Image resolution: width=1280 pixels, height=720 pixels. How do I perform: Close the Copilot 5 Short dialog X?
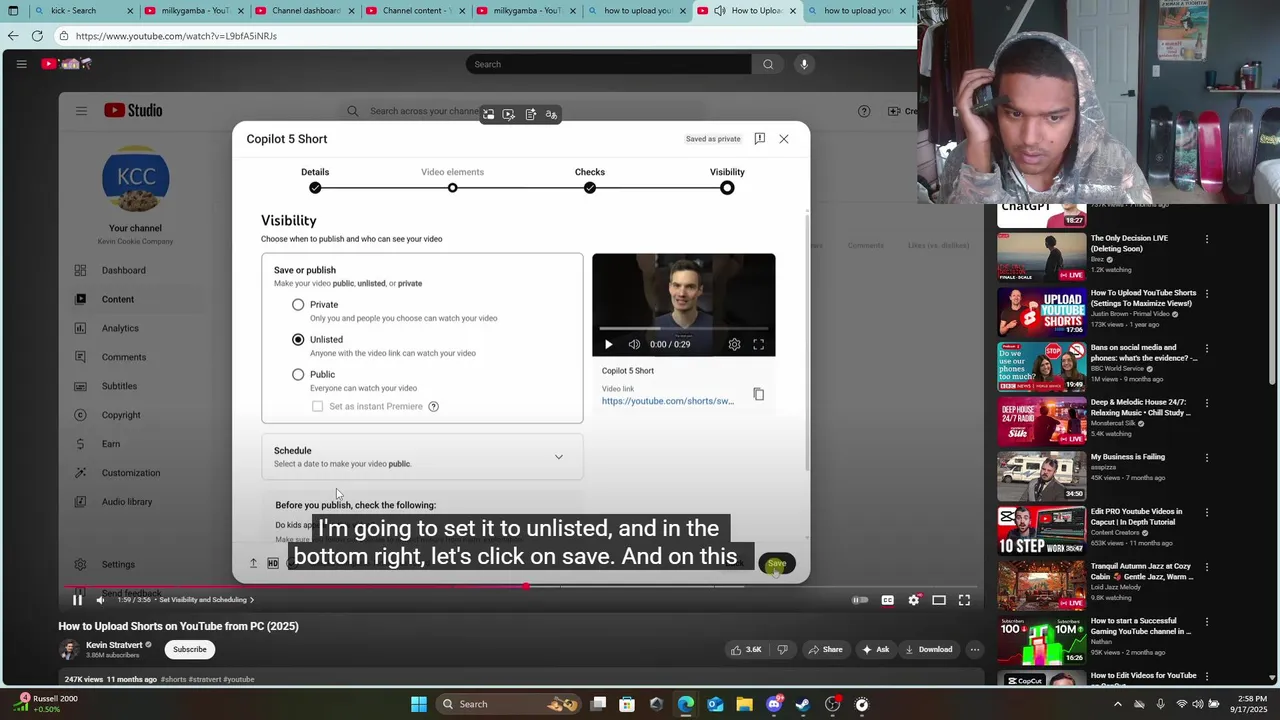tap(784, 139)
